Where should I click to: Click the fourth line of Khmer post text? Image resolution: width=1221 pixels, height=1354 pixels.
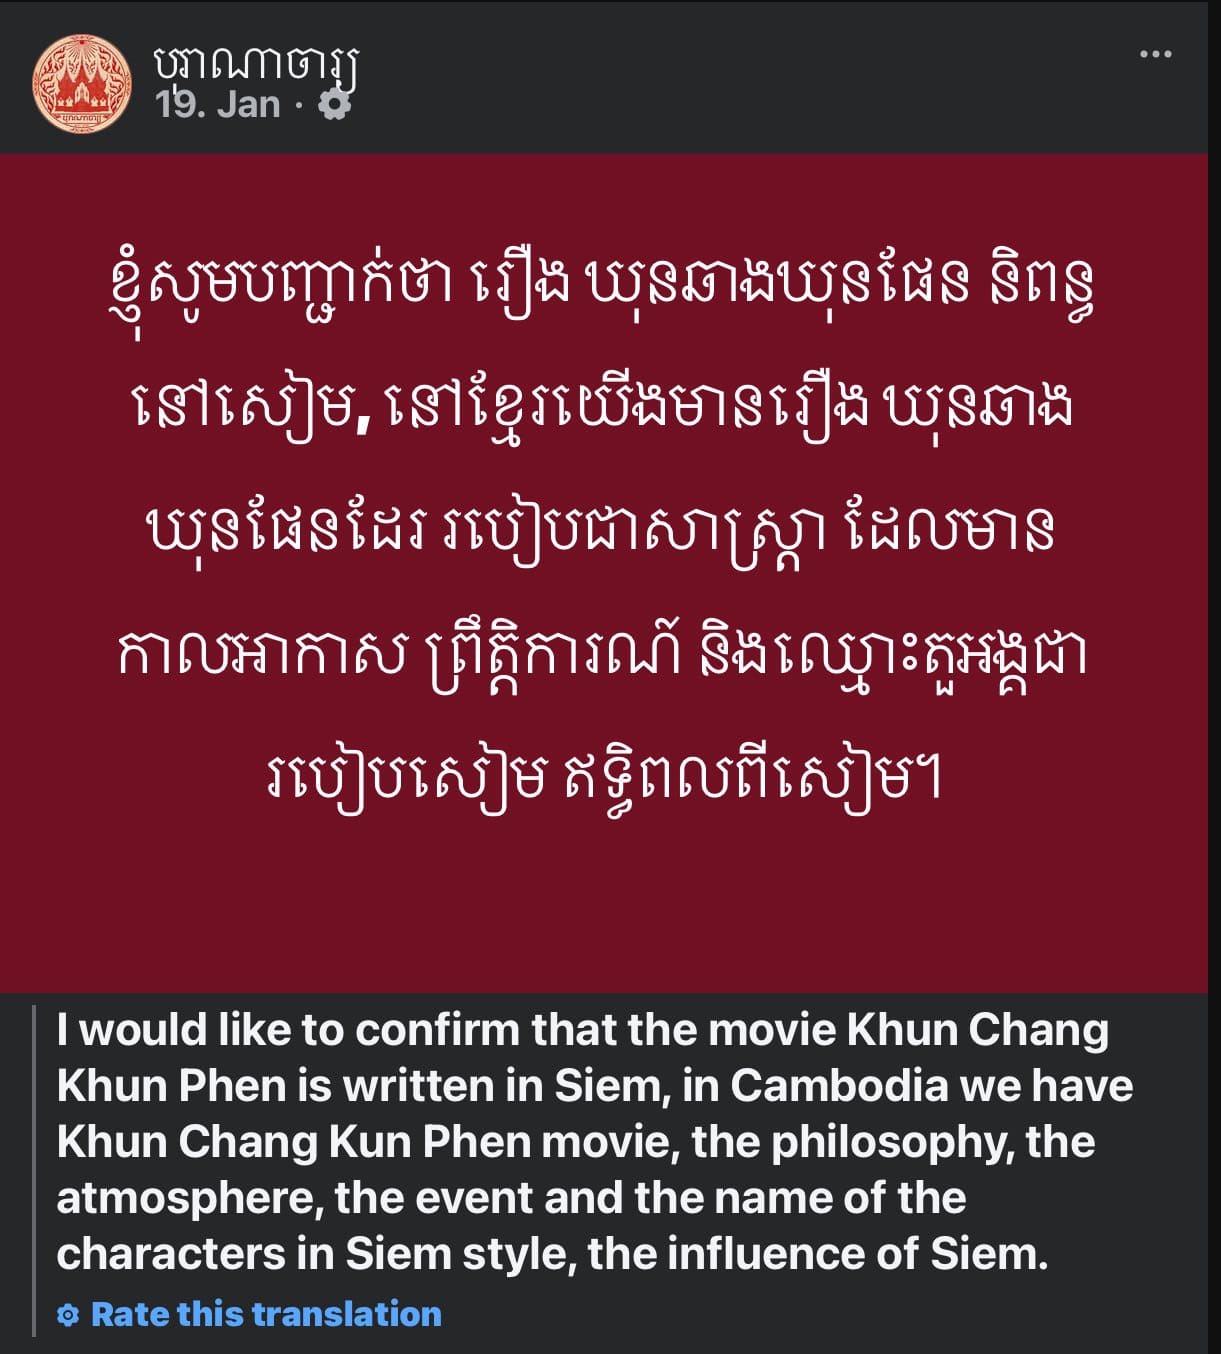(602, 654)
